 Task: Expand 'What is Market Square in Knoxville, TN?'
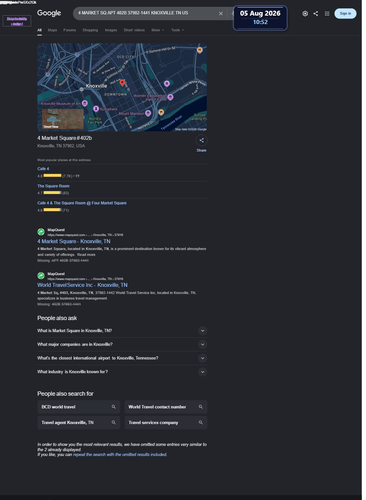tap(122, 331)
